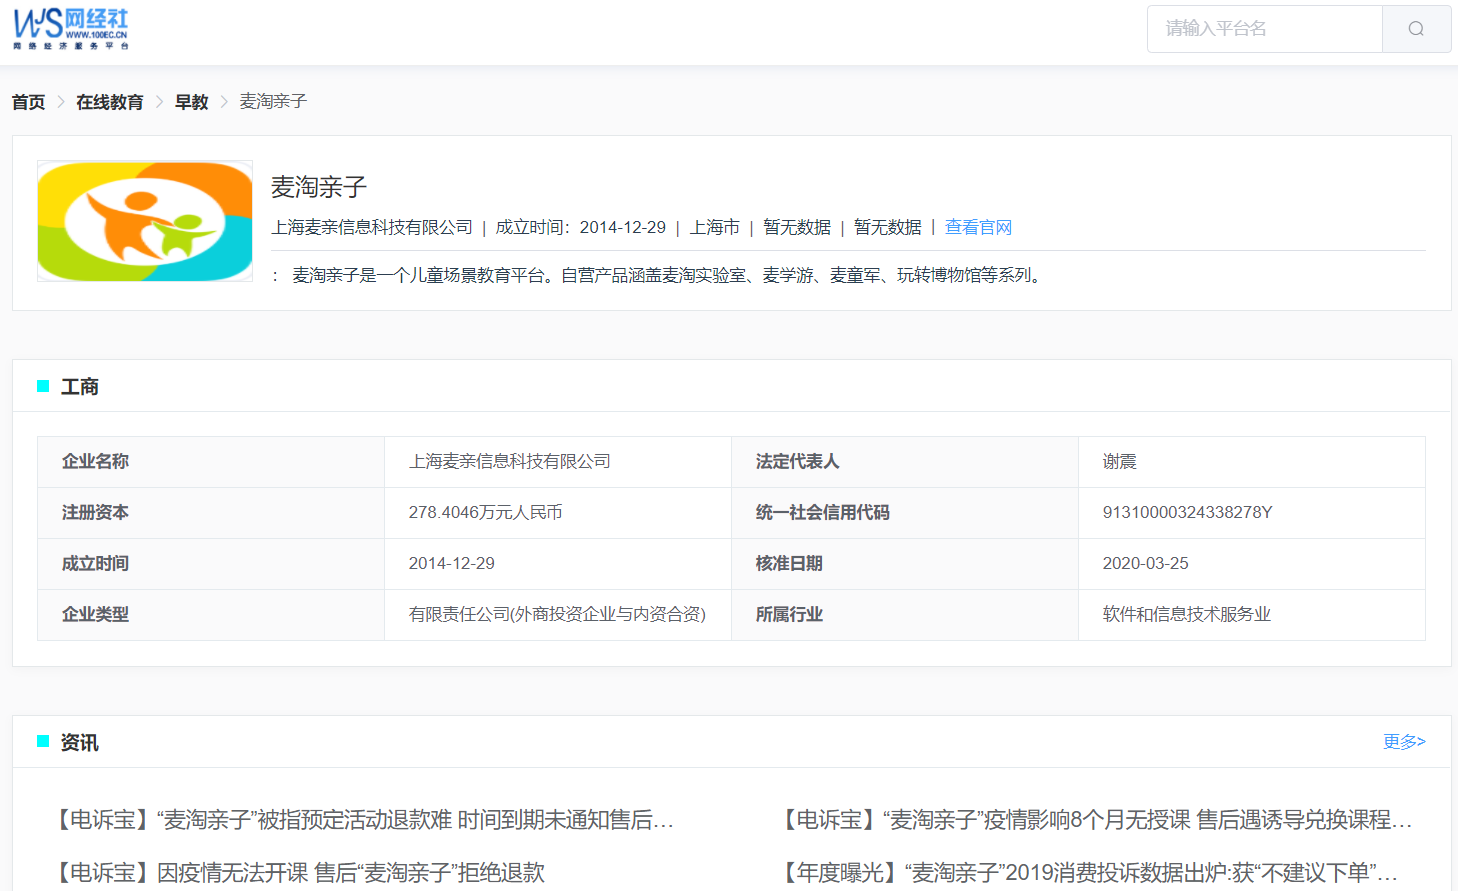Open news 麦淘亲子被指预定活动退款难
This screenshot has height=891, width=1458.
click(363, 820)
